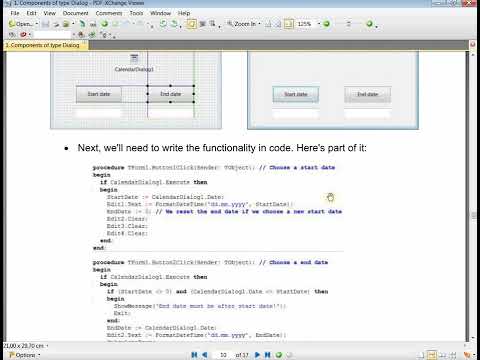Click the rotate clockwise icon
This screenshot has width=480, height=360.
click(174, 24)
